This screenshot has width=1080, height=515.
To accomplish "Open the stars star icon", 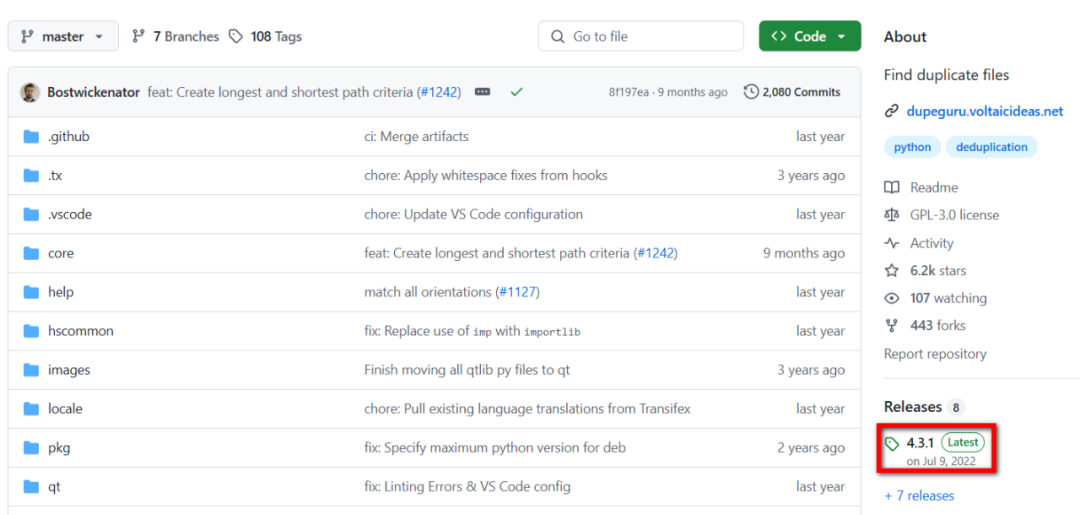I will click(892, 271).
